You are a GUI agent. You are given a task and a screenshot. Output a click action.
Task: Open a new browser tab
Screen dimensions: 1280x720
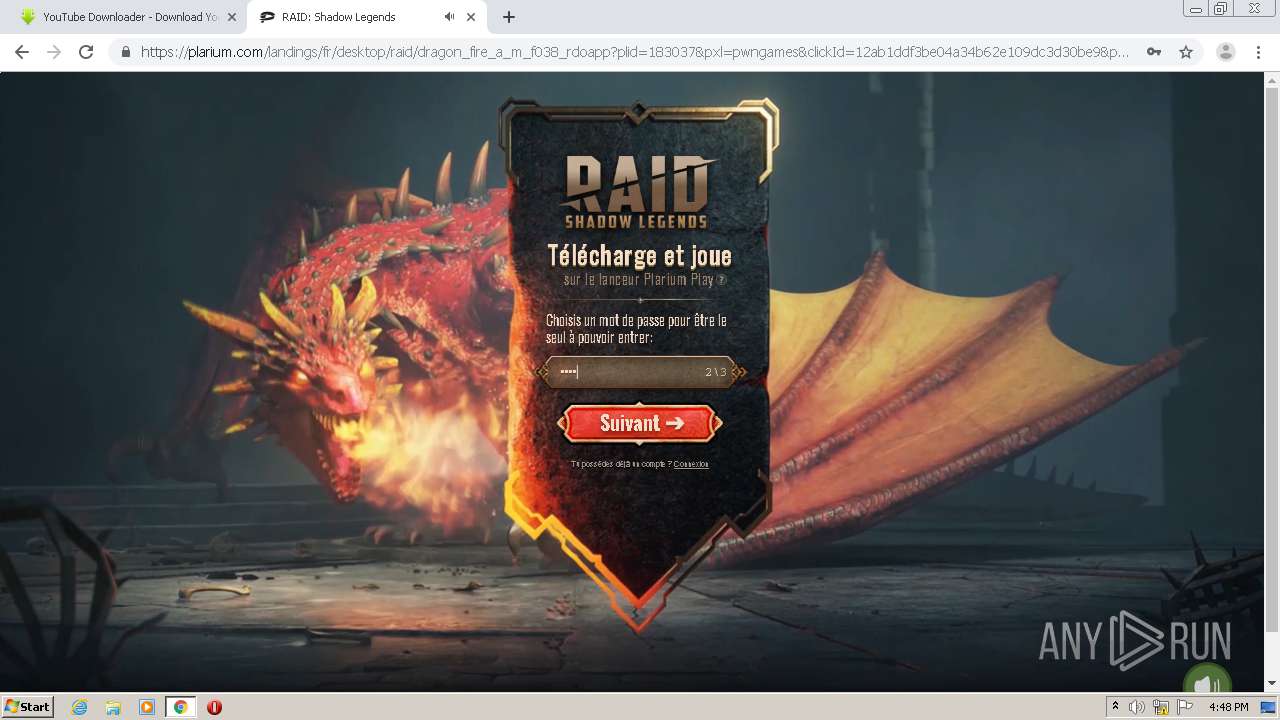click(509, 17)
